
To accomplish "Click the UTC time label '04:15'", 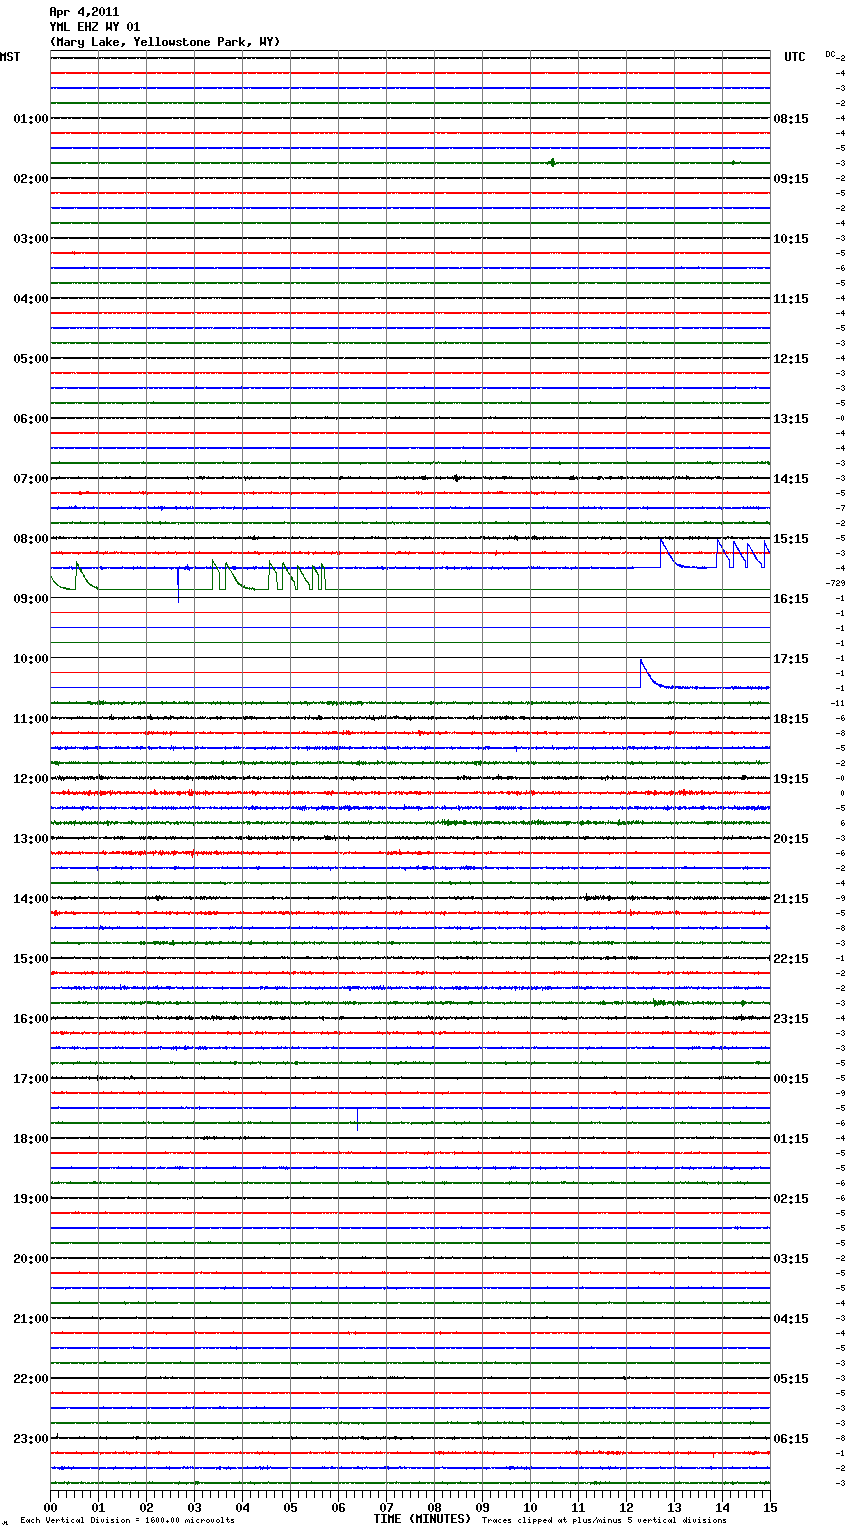I will coord(791,1319).
